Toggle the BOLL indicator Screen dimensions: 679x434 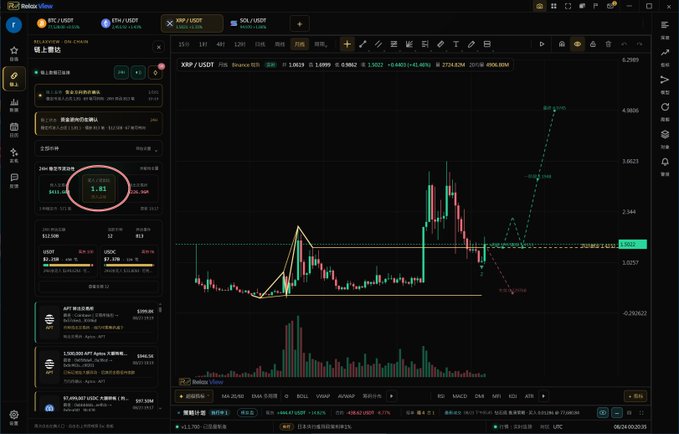pyautogui.click(x=302, y=396)
